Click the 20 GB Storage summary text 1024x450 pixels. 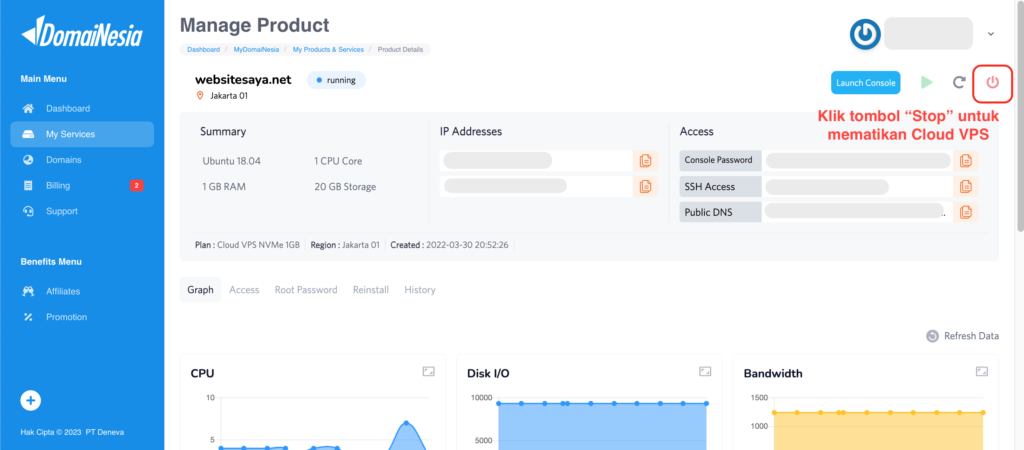345,187
